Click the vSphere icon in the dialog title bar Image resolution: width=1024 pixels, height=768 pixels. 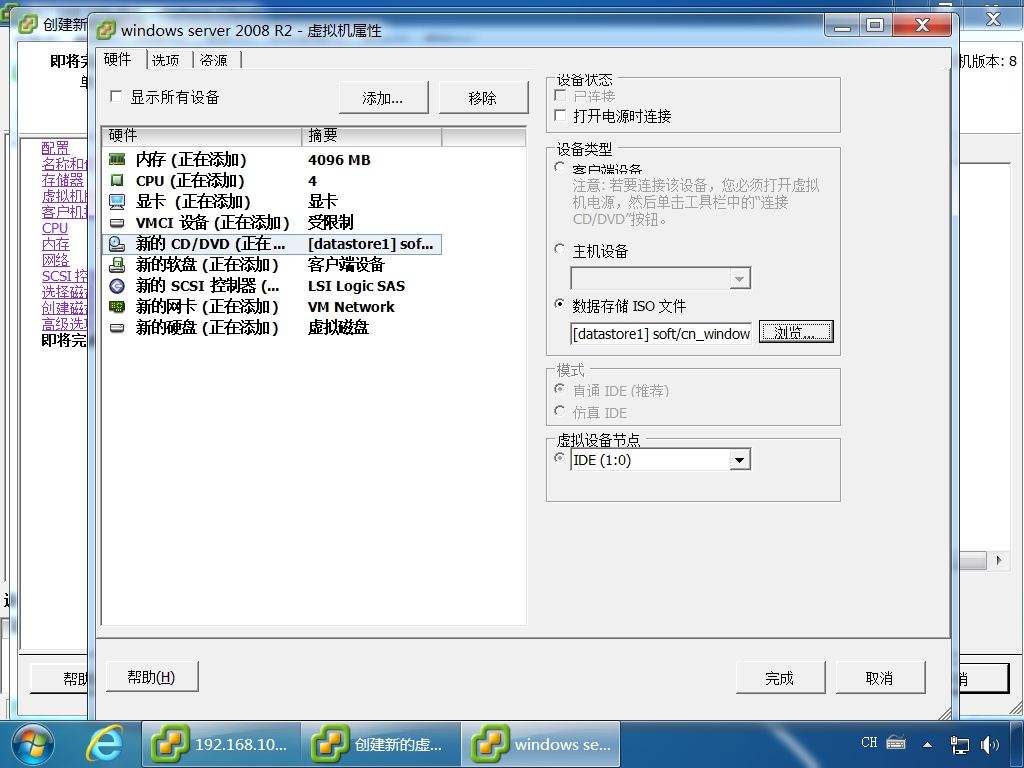pos(106,30)
